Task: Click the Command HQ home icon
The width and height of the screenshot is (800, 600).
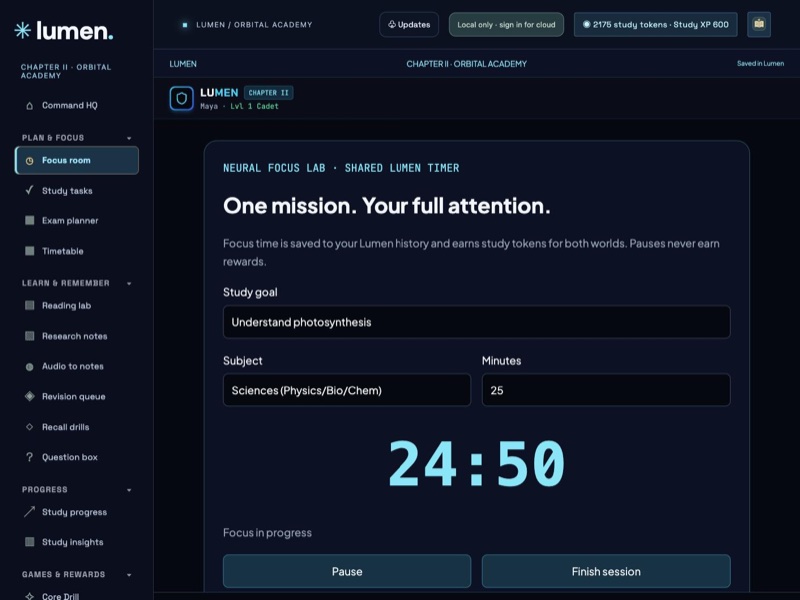Action: click(x=30, y=106)
